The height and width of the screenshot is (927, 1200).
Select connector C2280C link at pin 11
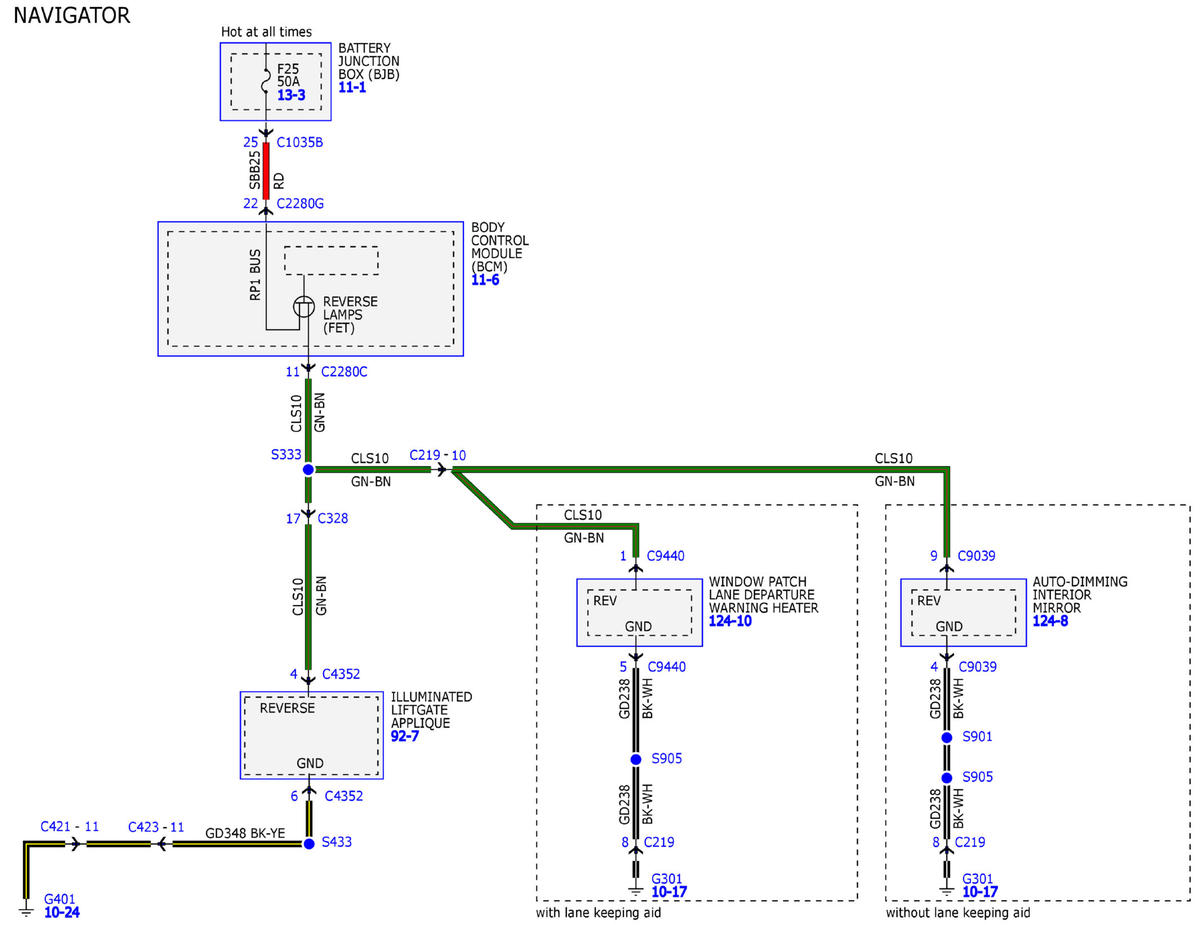point(345,371)
